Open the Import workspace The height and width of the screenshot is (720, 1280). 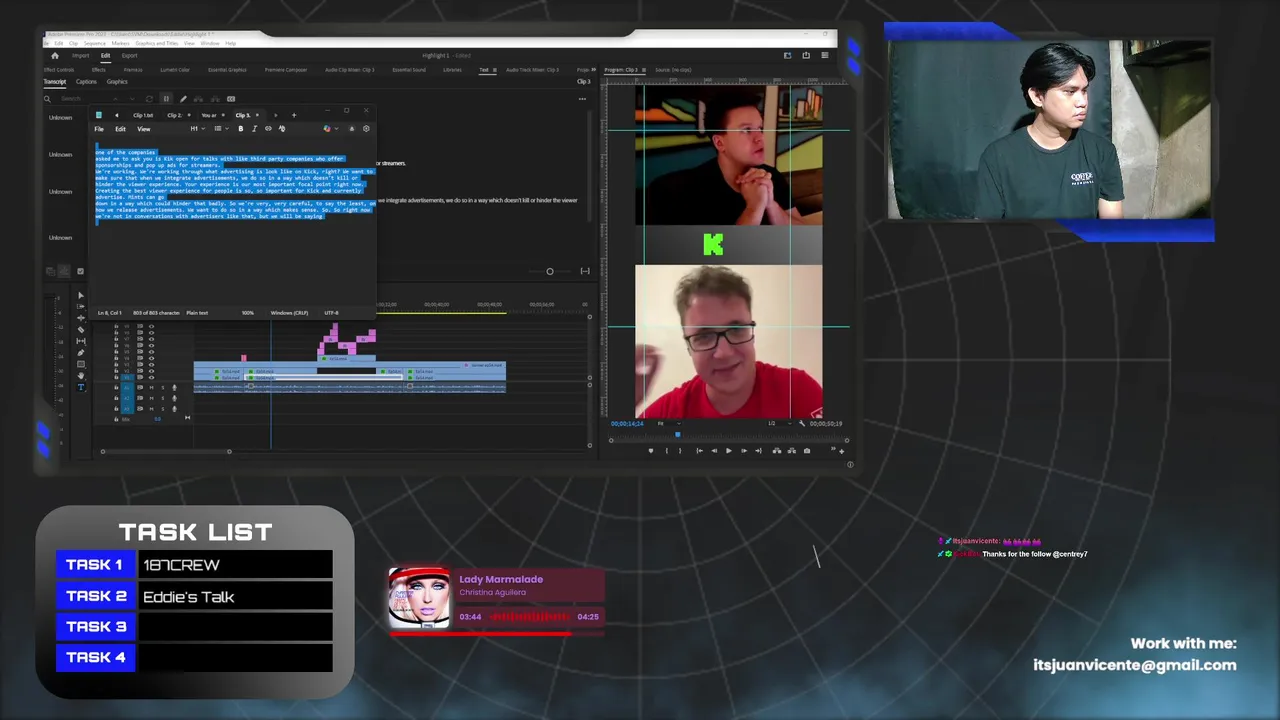(81, 56)
